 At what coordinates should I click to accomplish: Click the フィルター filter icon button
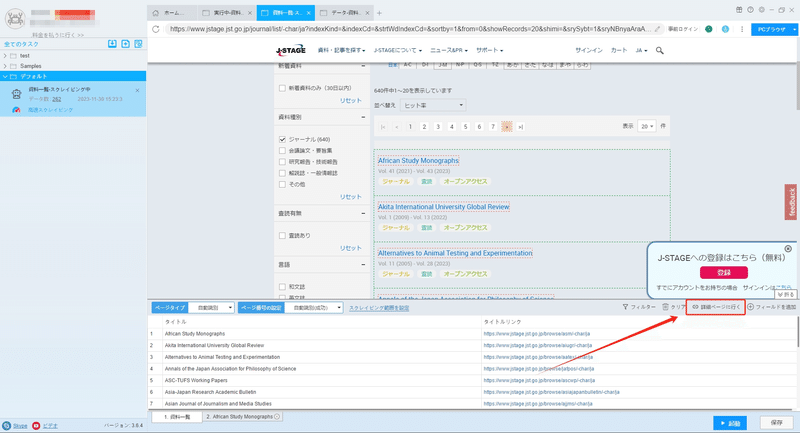click(639, 307)
